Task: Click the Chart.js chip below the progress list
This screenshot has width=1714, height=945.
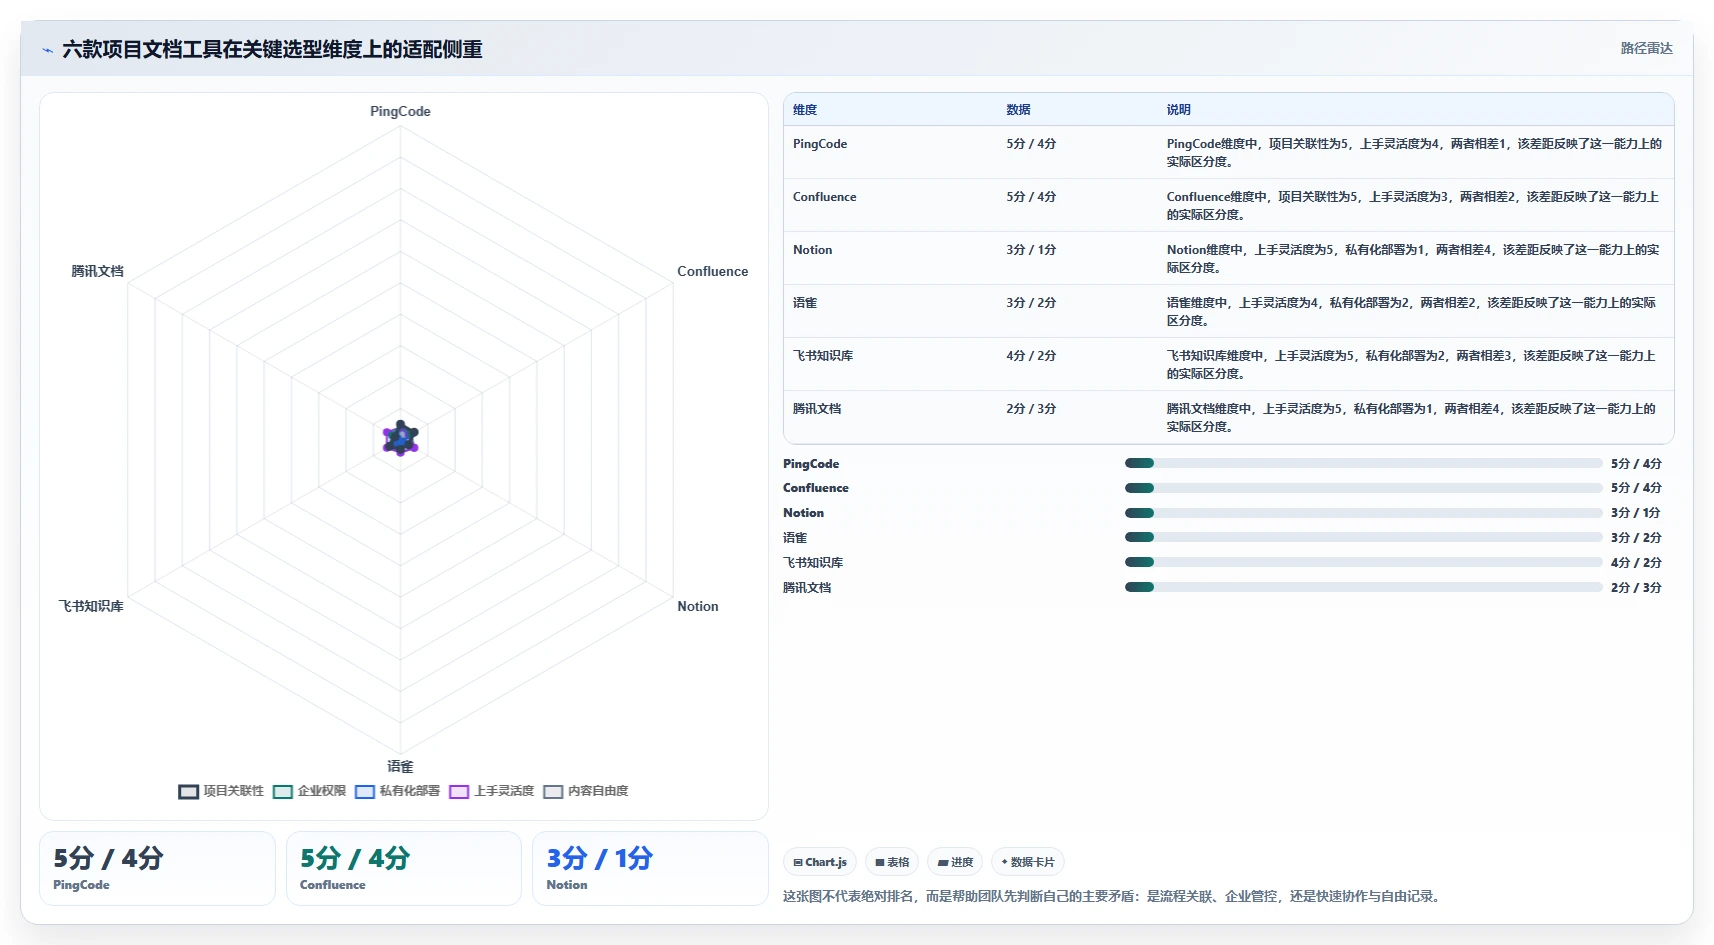Action: [820, 862]
